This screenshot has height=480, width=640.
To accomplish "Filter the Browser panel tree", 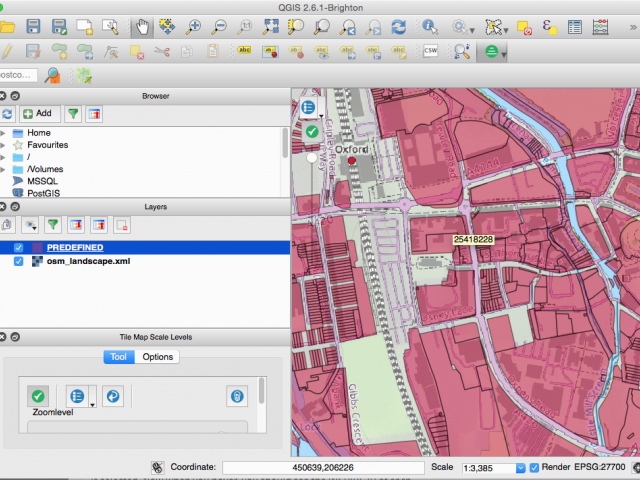I will pos(73,114).
